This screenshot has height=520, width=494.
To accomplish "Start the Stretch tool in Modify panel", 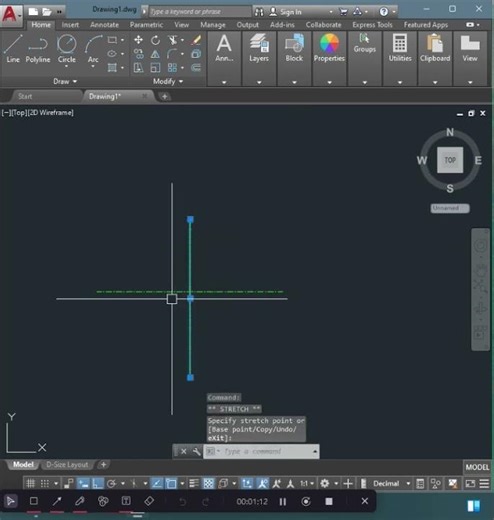I will point(138,68).
